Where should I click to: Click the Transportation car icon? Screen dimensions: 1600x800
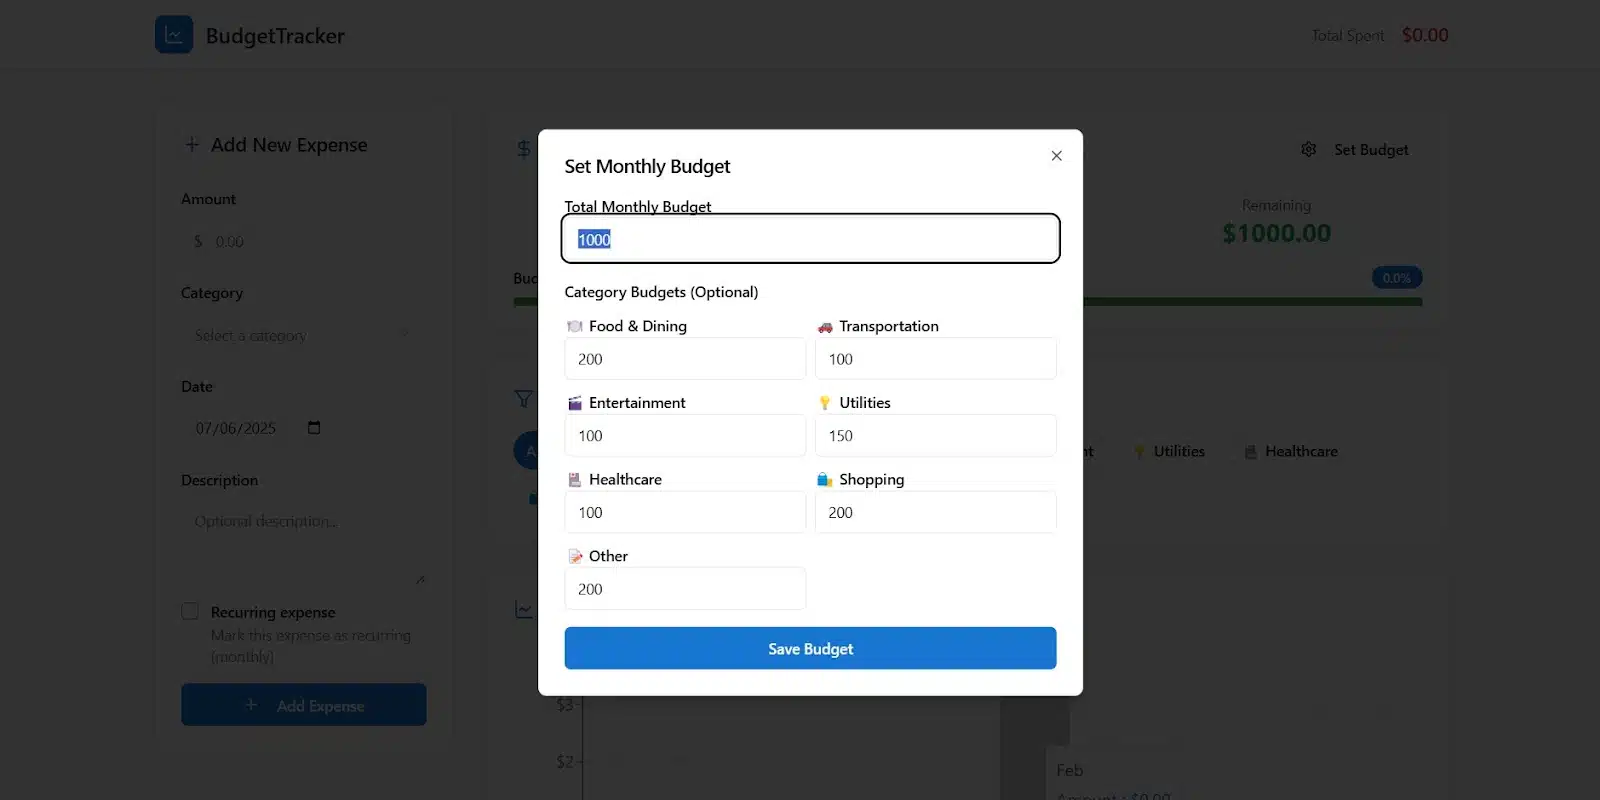tap(825, 327)
